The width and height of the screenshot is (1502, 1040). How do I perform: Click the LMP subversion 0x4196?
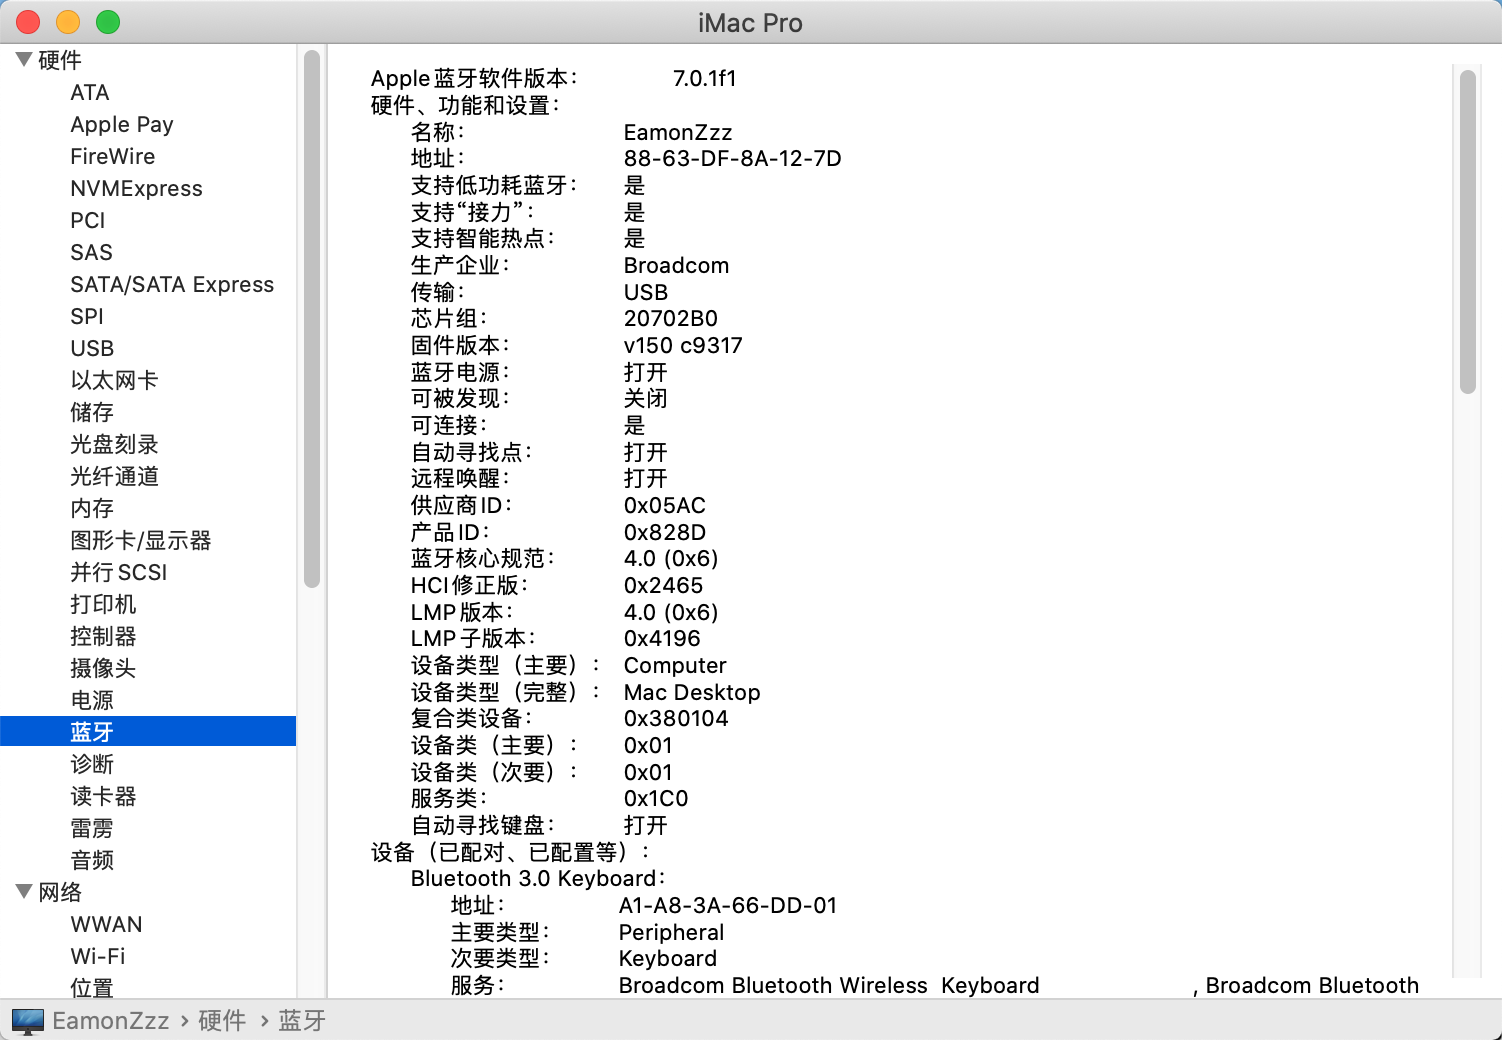pos(662,638)
